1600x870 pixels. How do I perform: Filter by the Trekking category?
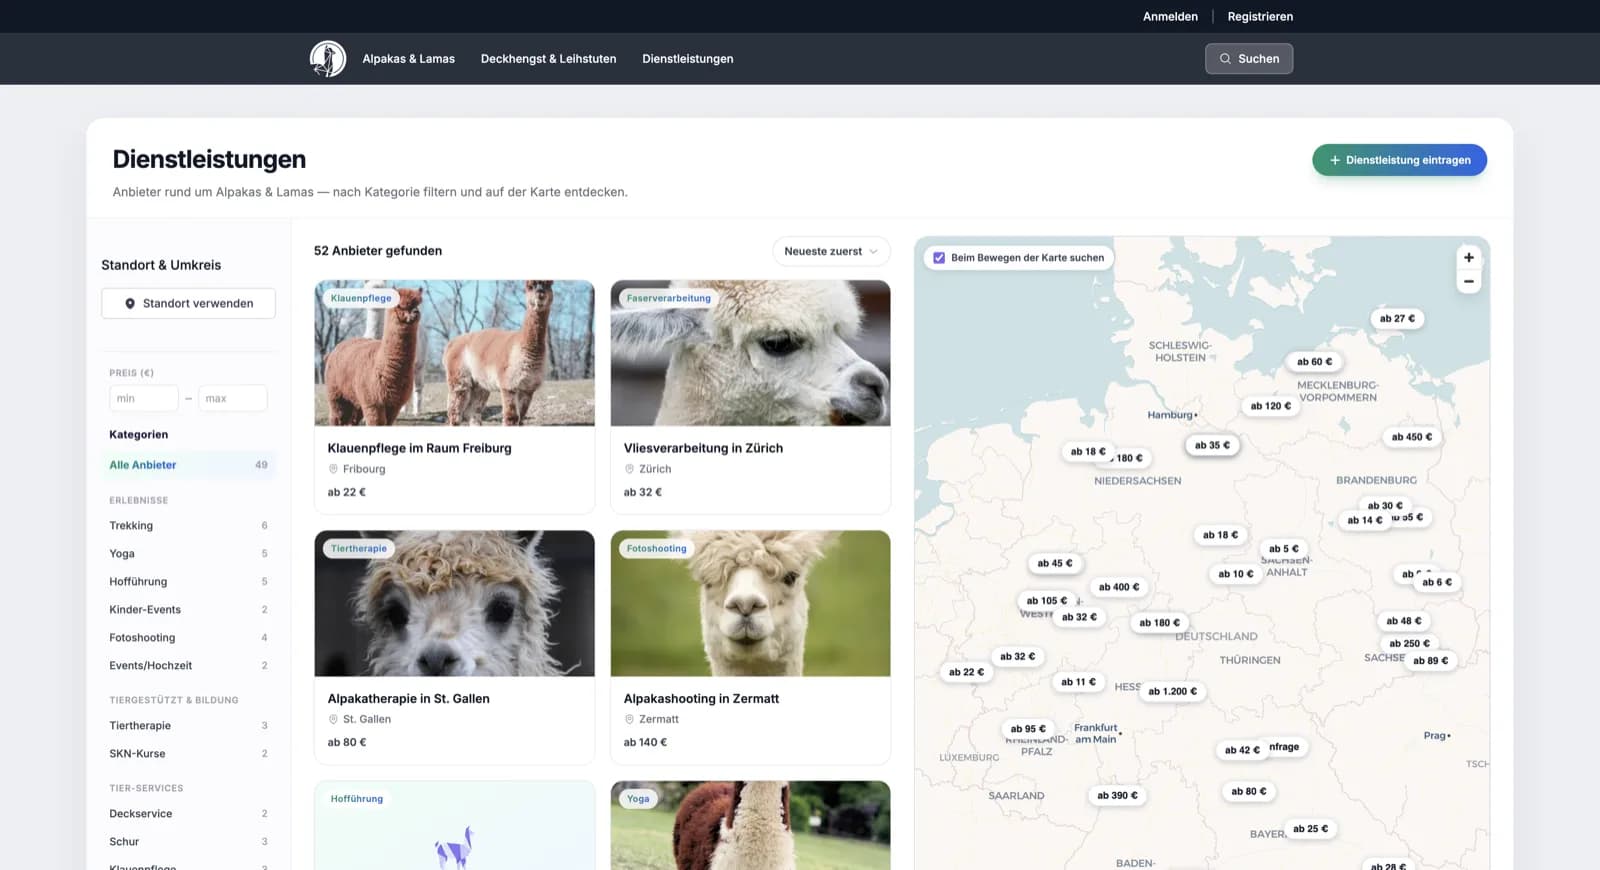(x=188, y=526)
